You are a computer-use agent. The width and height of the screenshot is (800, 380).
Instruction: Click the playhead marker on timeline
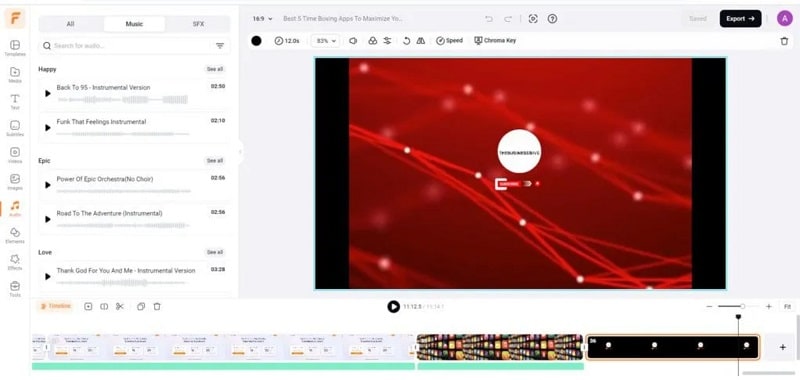click(738, 317)
